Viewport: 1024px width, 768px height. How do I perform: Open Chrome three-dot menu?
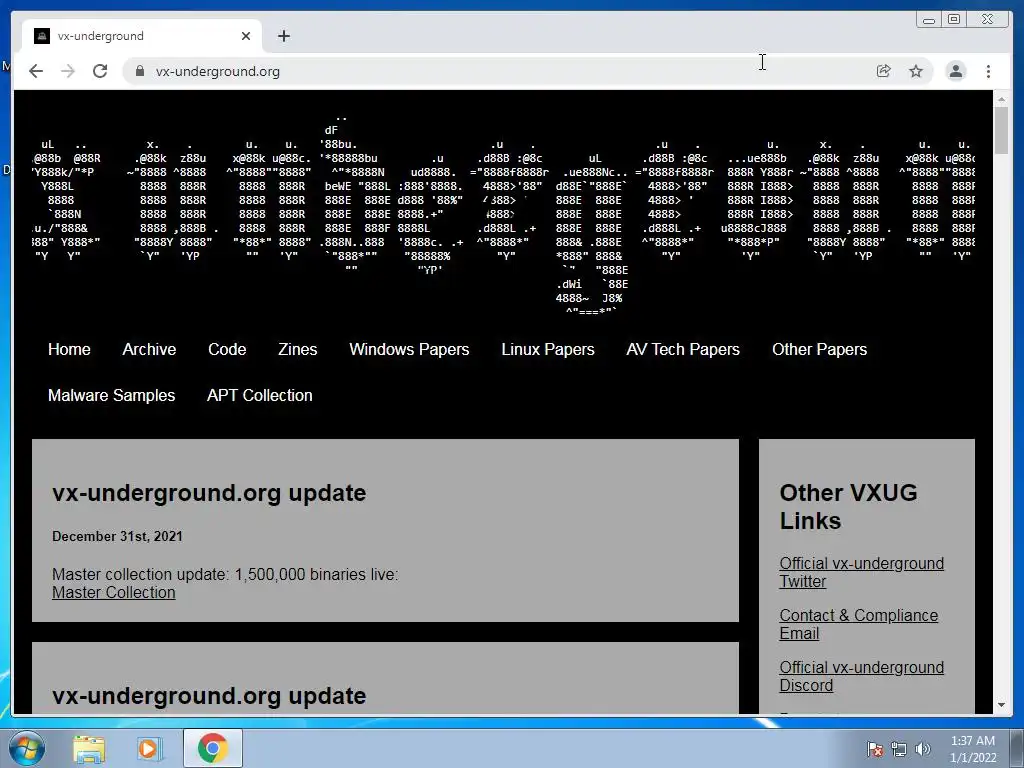pos(988,71)
